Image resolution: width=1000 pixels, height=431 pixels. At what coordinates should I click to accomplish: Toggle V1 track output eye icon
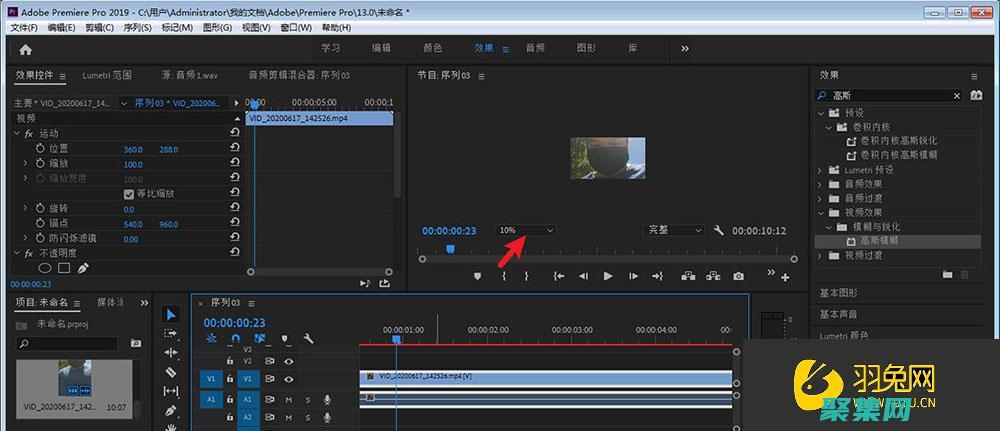(289, 379)
